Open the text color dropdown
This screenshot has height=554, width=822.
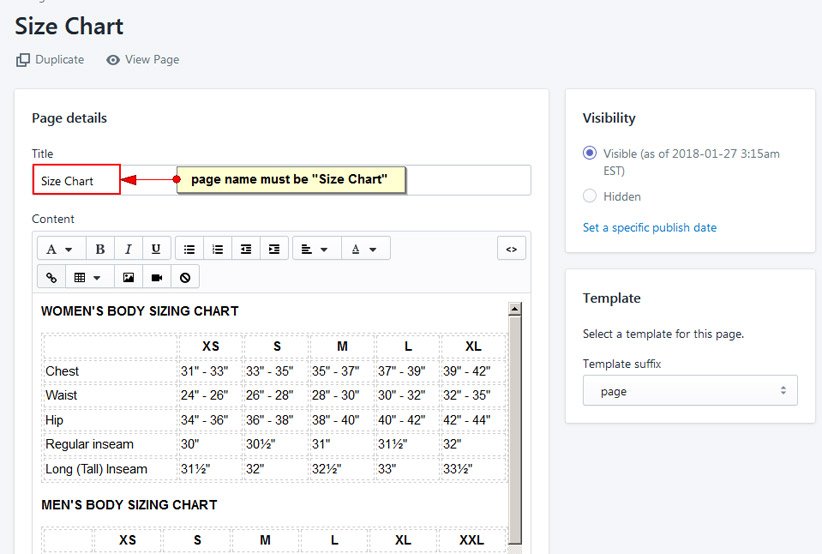pyautogui.click(x=365, y=249)
